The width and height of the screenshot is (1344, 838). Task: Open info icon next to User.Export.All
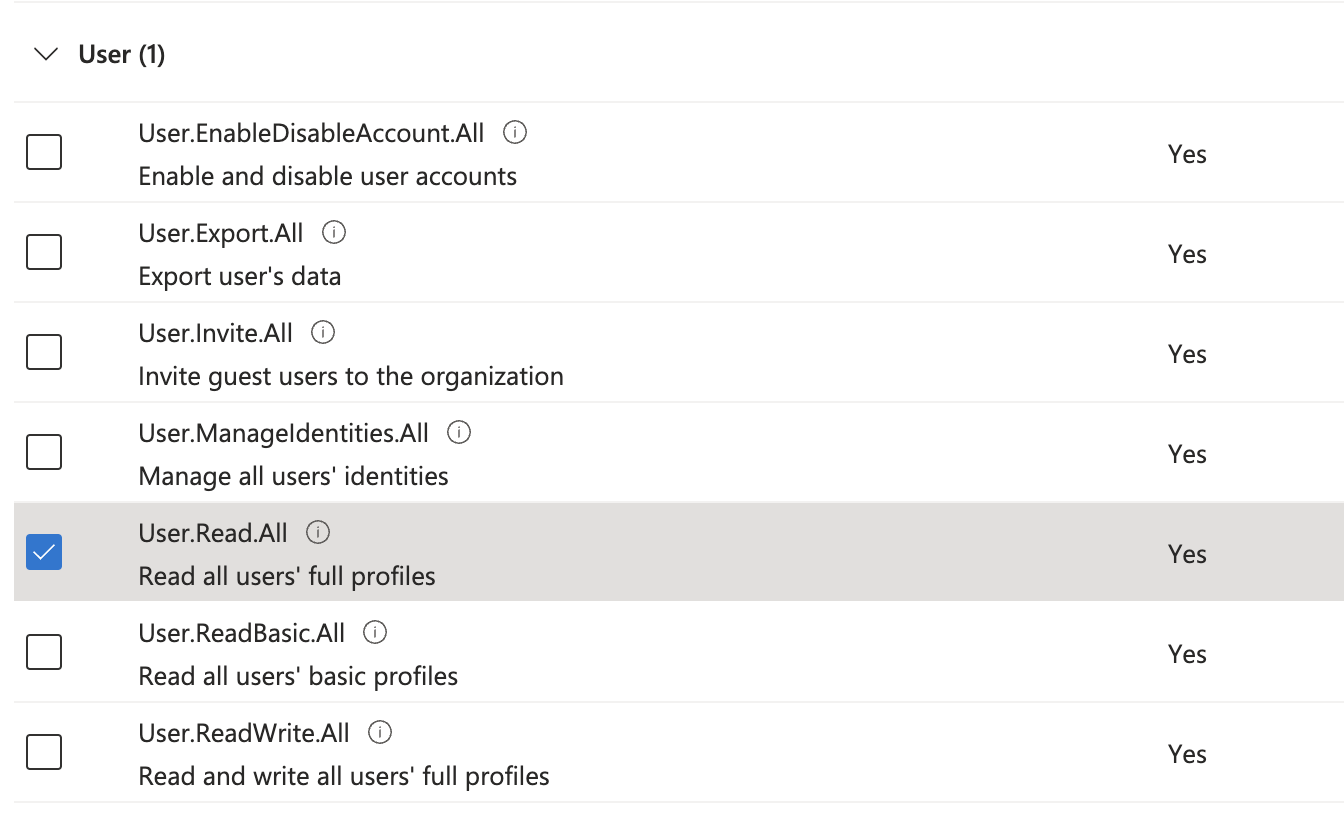tap(334, 232)
